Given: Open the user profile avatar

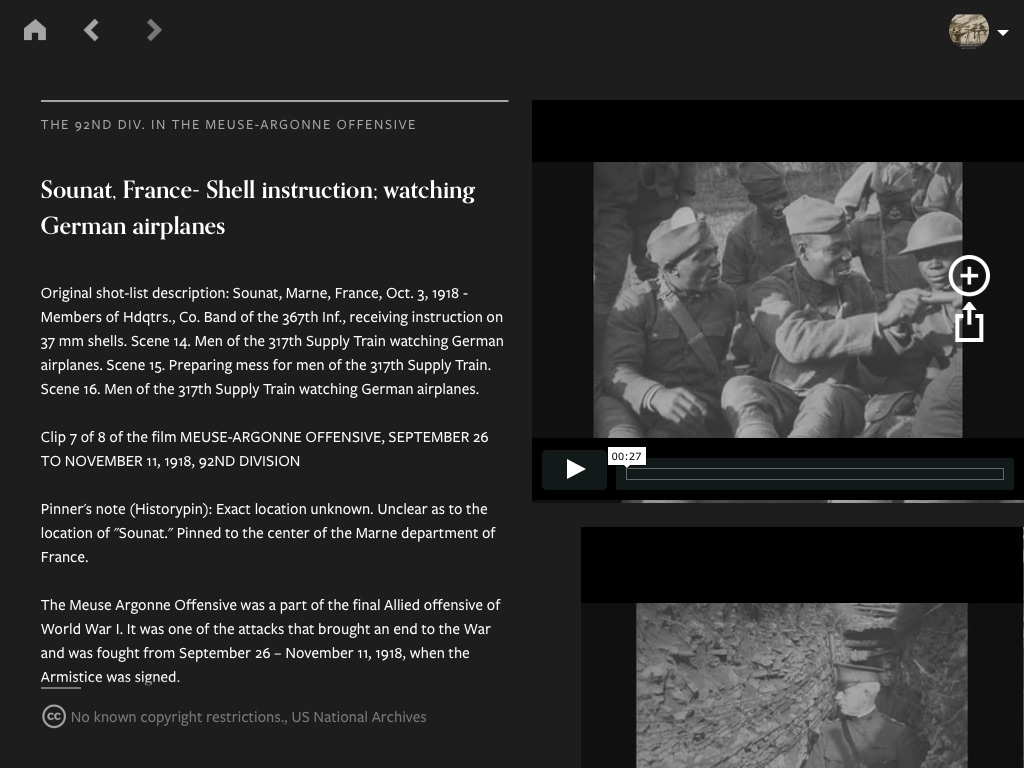Looking at the screenshot, I should [968, 31].
